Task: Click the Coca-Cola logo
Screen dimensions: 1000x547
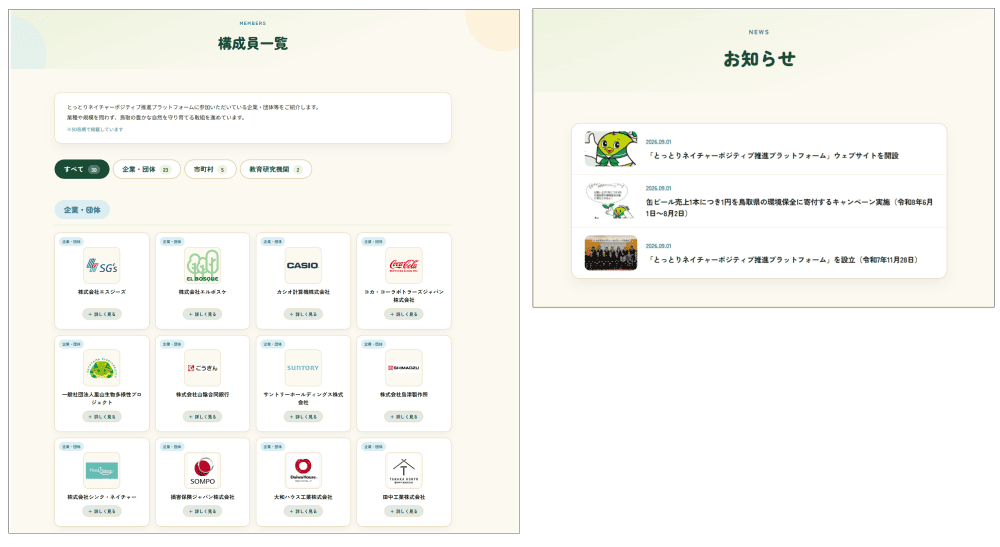Action: (x=404, y=265)
